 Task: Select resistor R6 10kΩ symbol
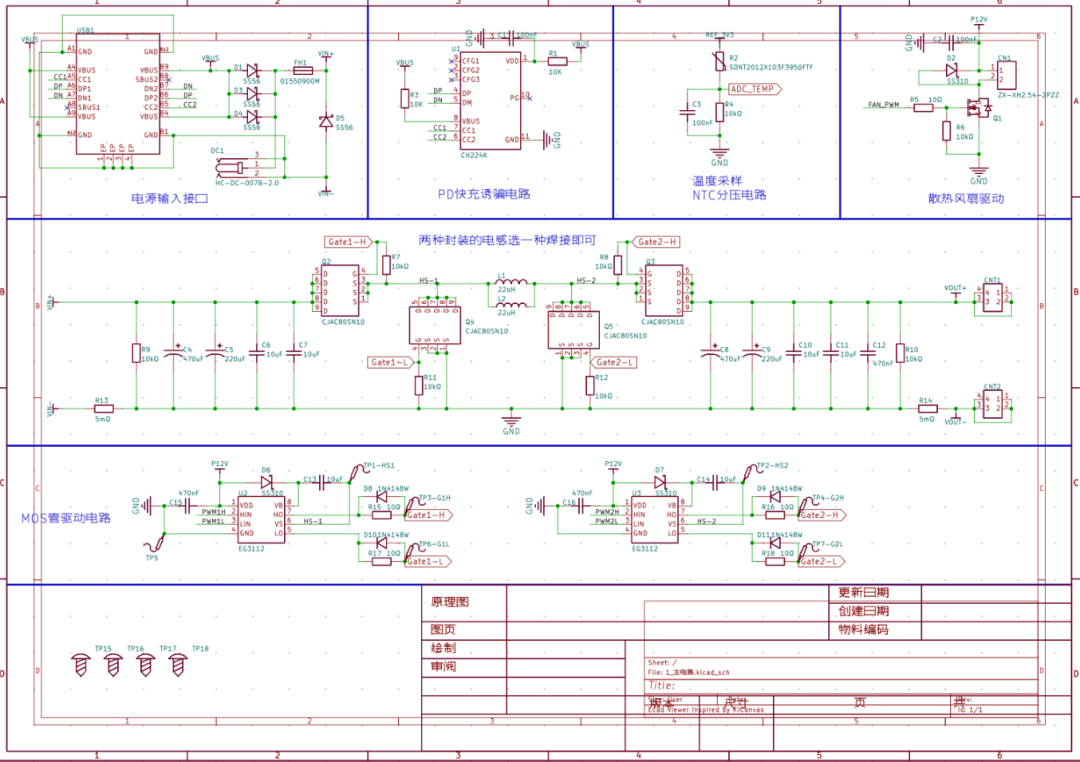click(947, 131)
